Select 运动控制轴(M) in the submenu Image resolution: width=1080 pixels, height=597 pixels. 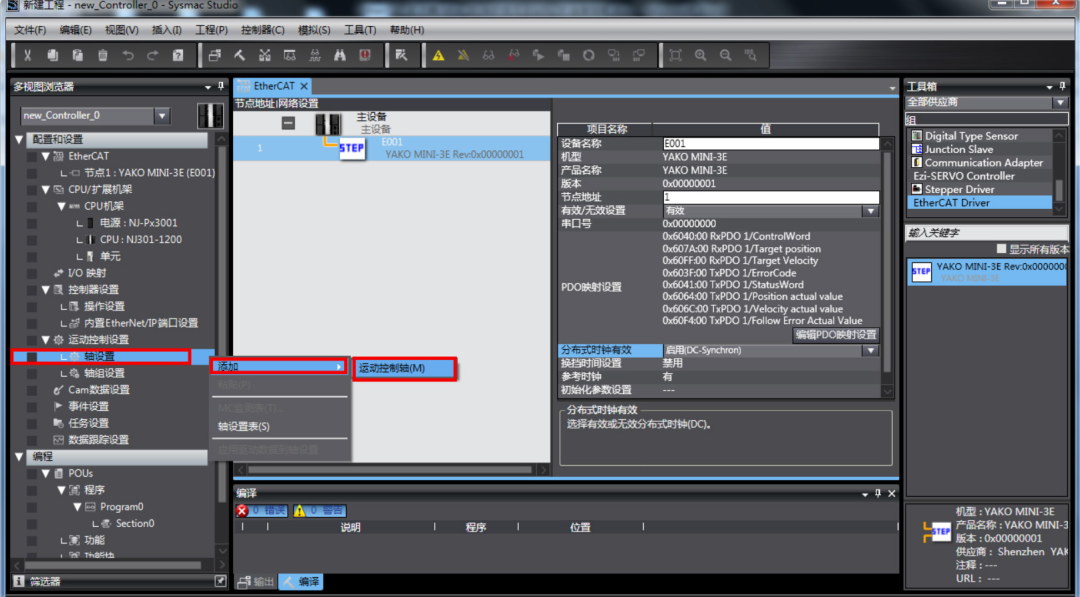pos(404,368)
